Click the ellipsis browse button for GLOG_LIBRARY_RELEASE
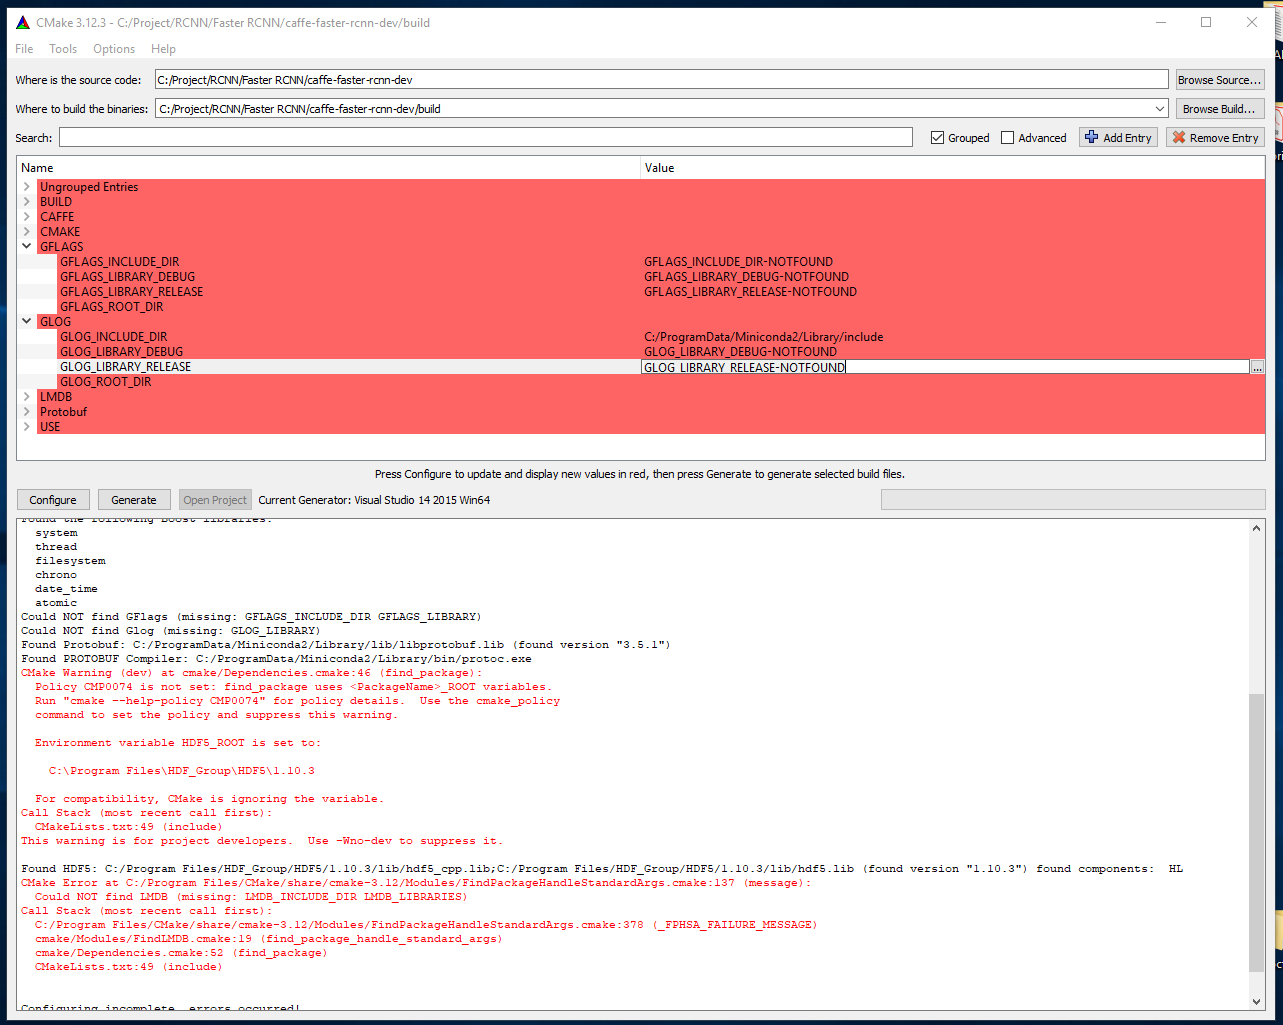 point(1257,367)
